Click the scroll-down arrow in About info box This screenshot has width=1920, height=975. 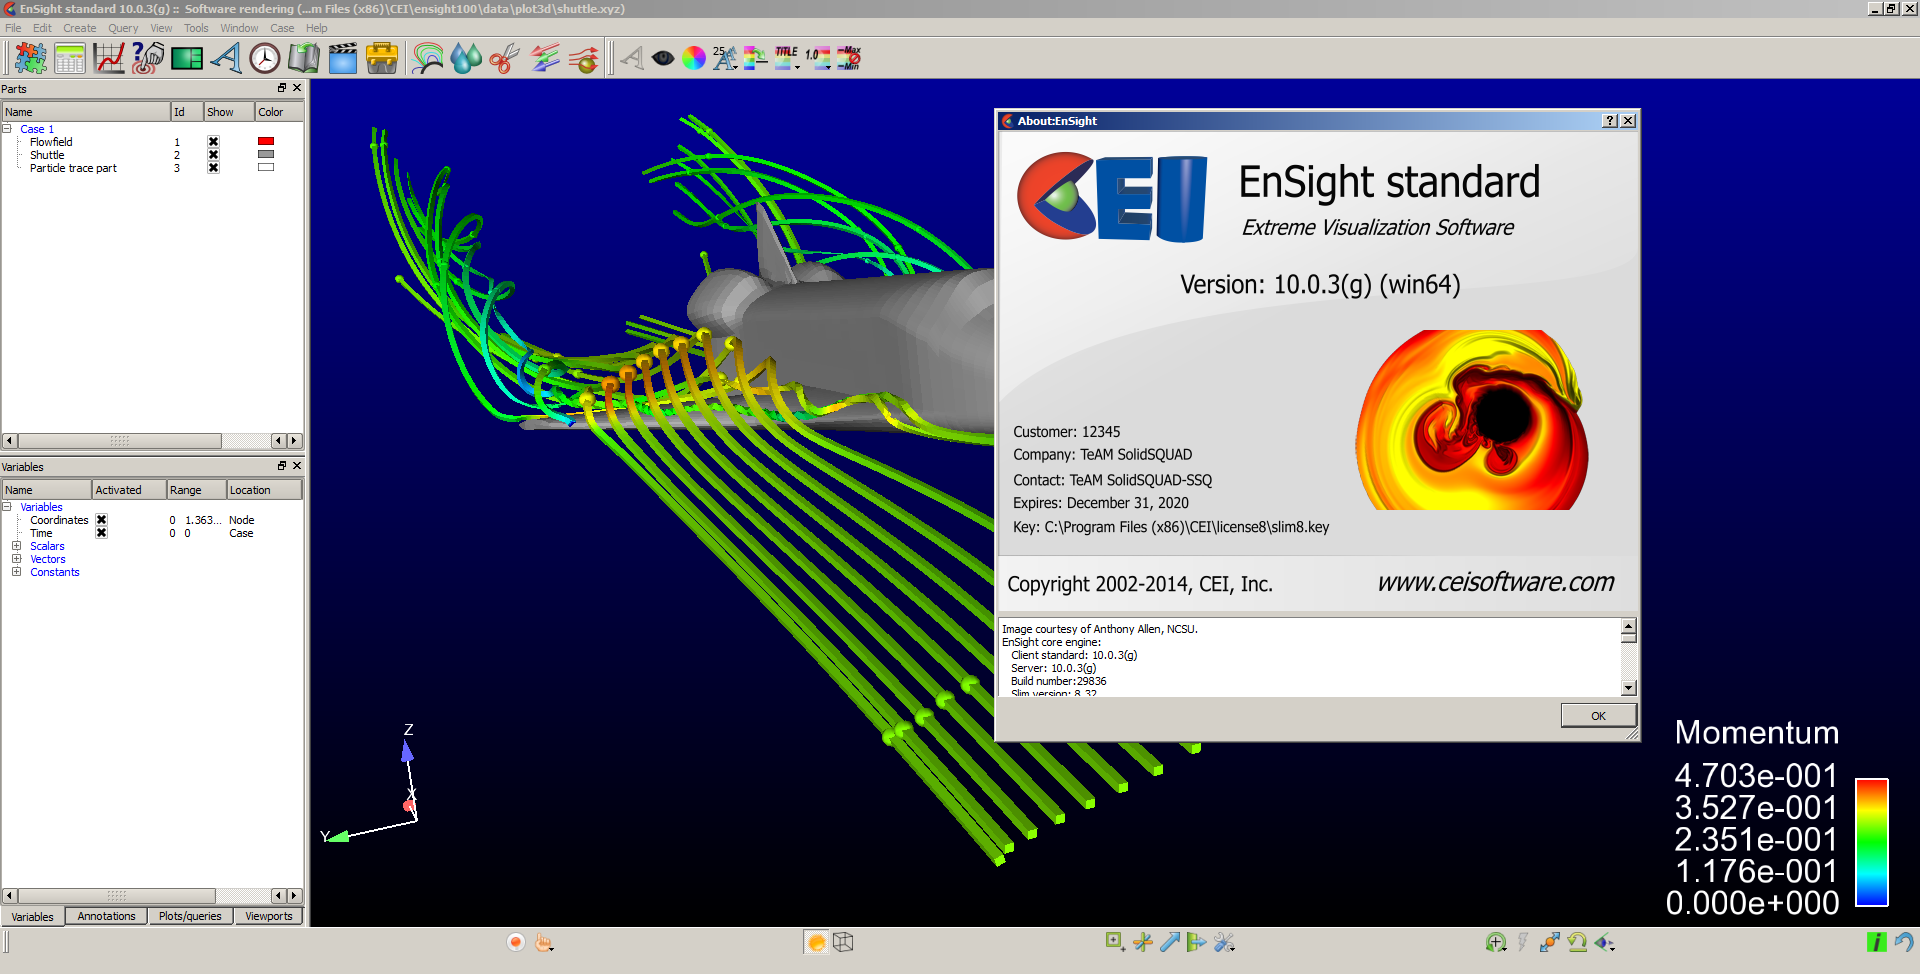pos(1628,688)
